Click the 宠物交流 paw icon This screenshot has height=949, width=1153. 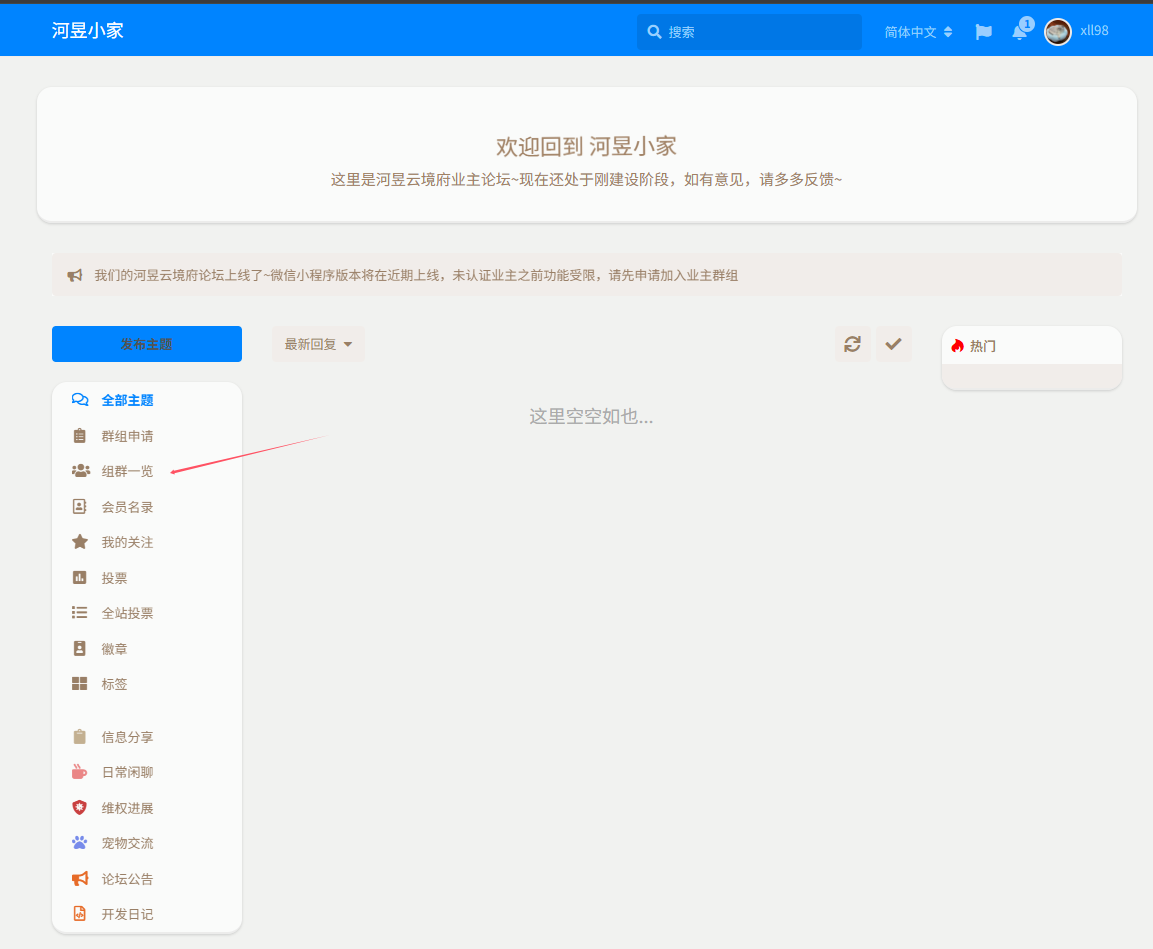(80, 843)
